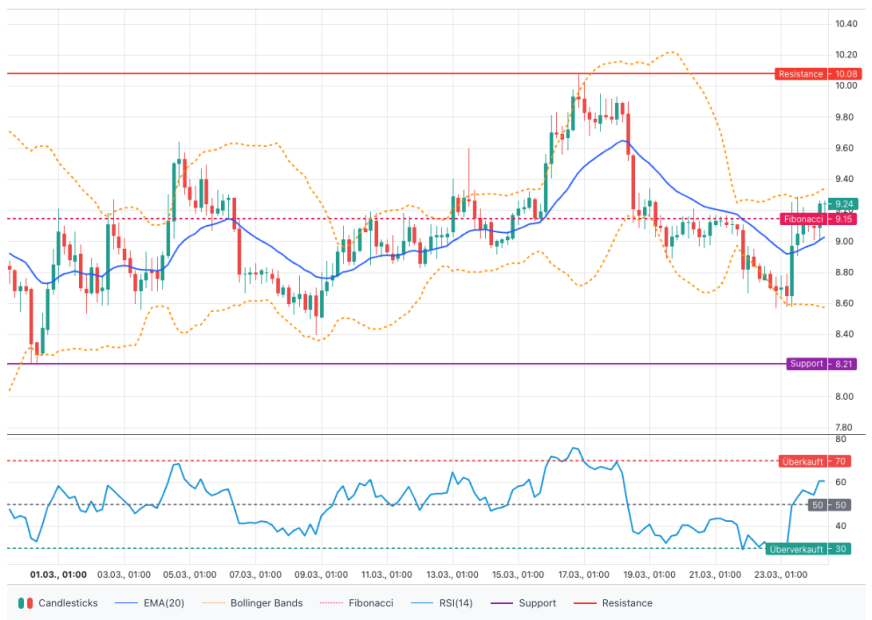Click the 01.03., 01:00 date label
This screenshot has width=872, height=620.
point(58,575)
